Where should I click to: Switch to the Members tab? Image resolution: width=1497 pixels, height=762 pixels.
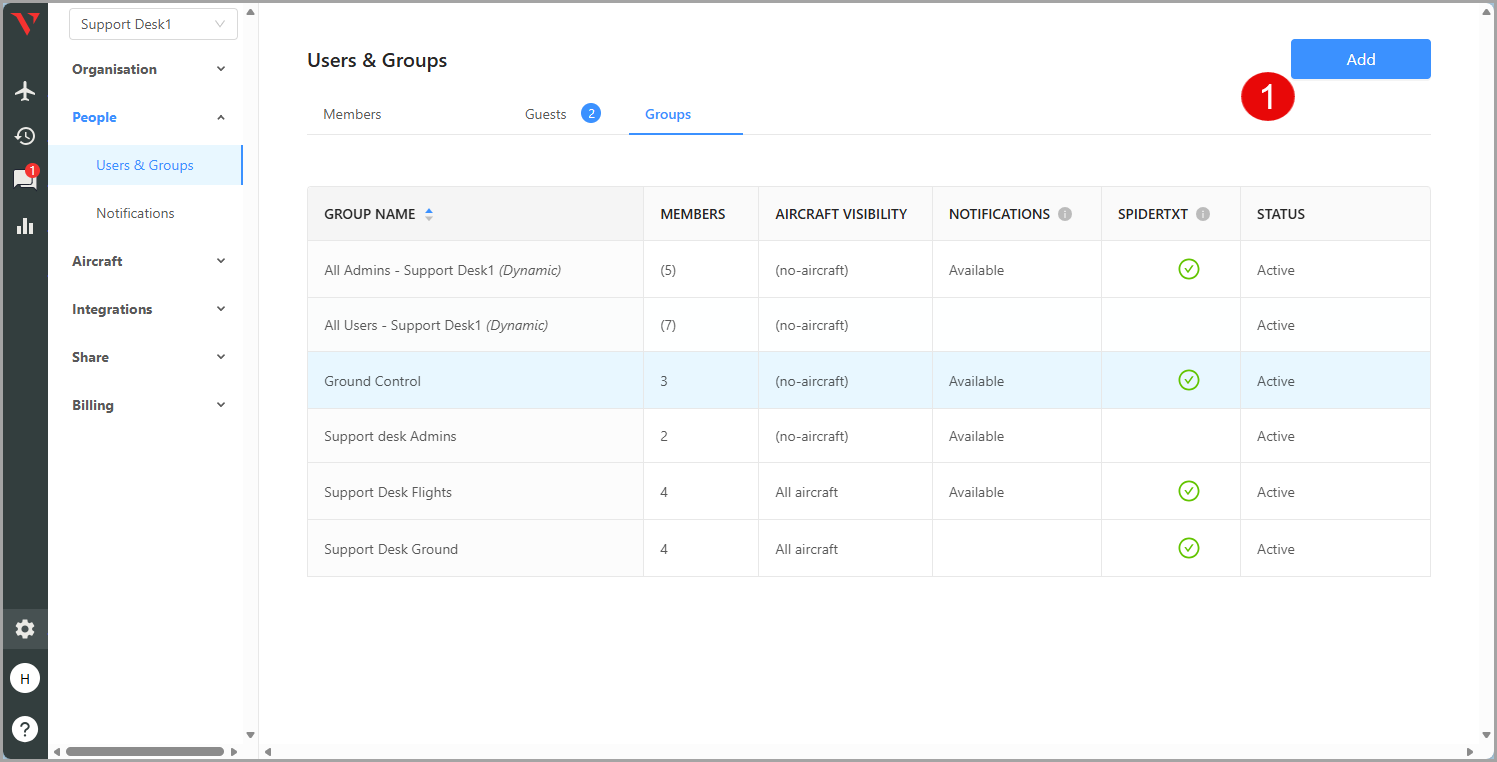tap(352, 114)
